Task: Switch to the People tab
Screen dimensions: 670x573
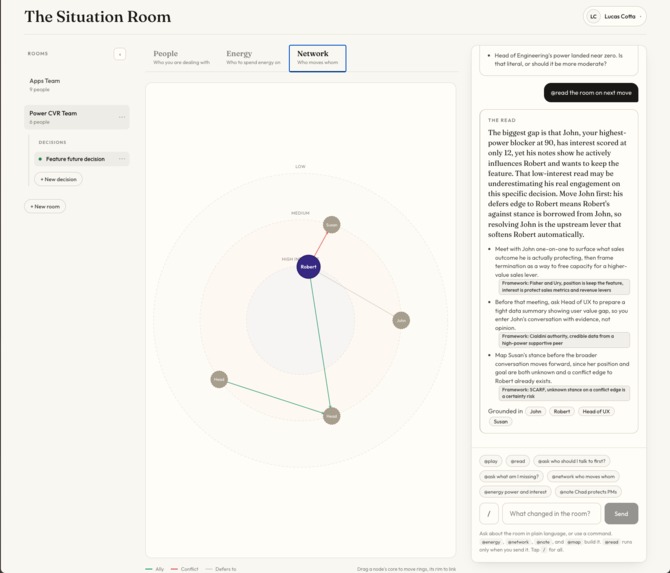Action: click(181, 58)
